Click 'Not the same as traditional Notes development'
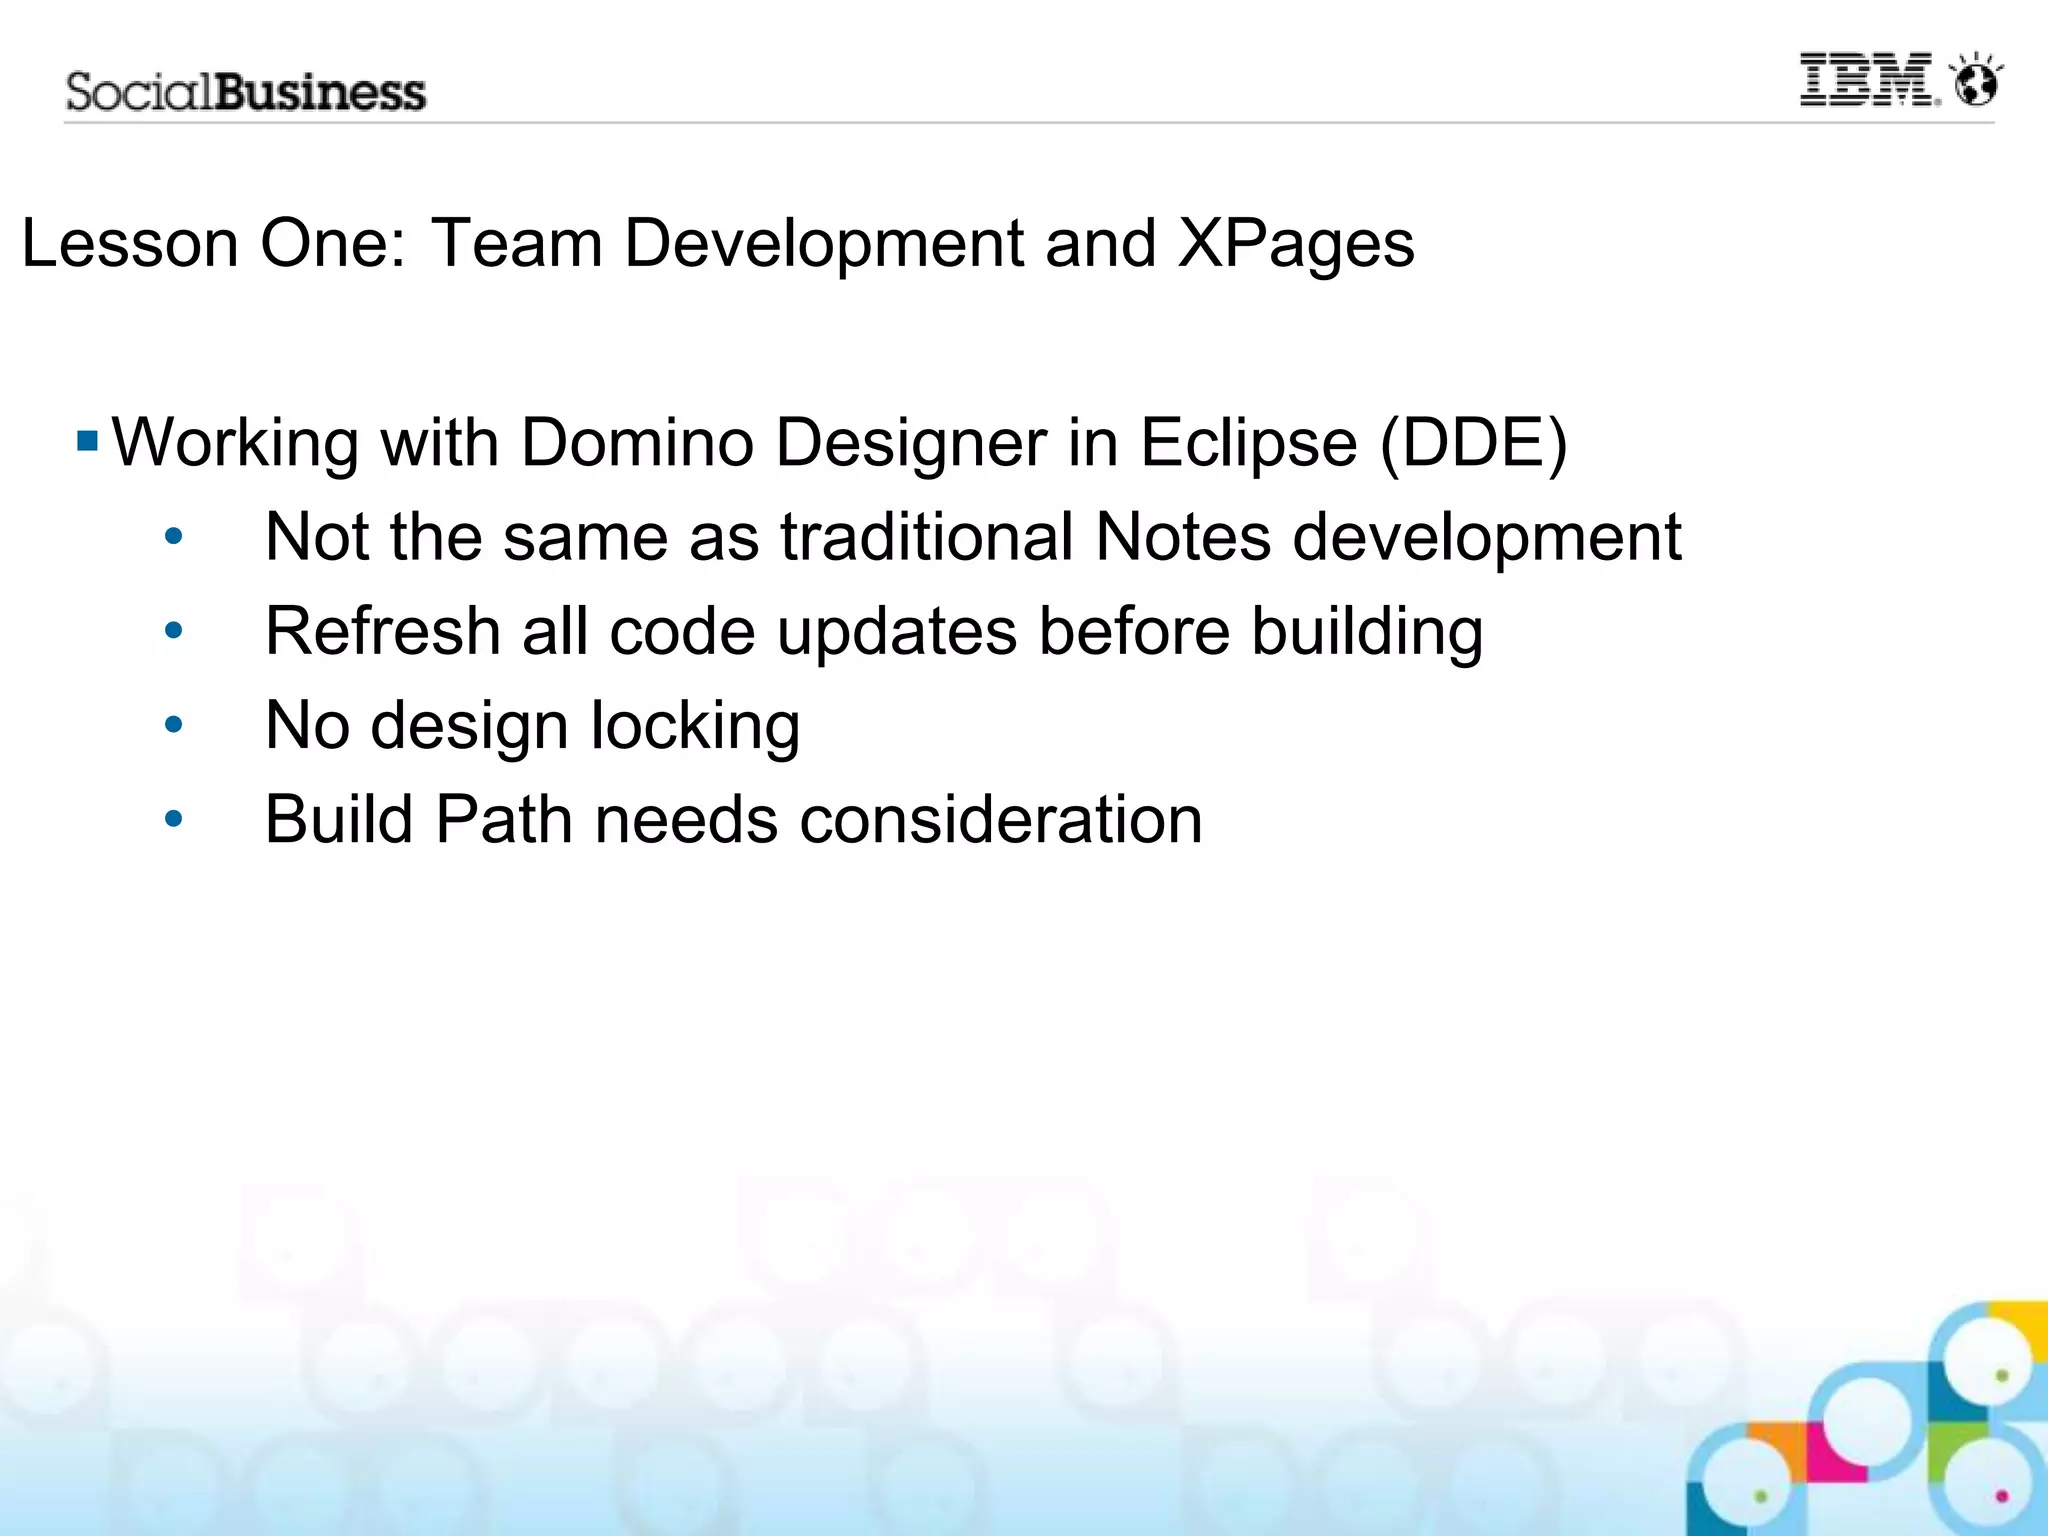 (973, 538)
